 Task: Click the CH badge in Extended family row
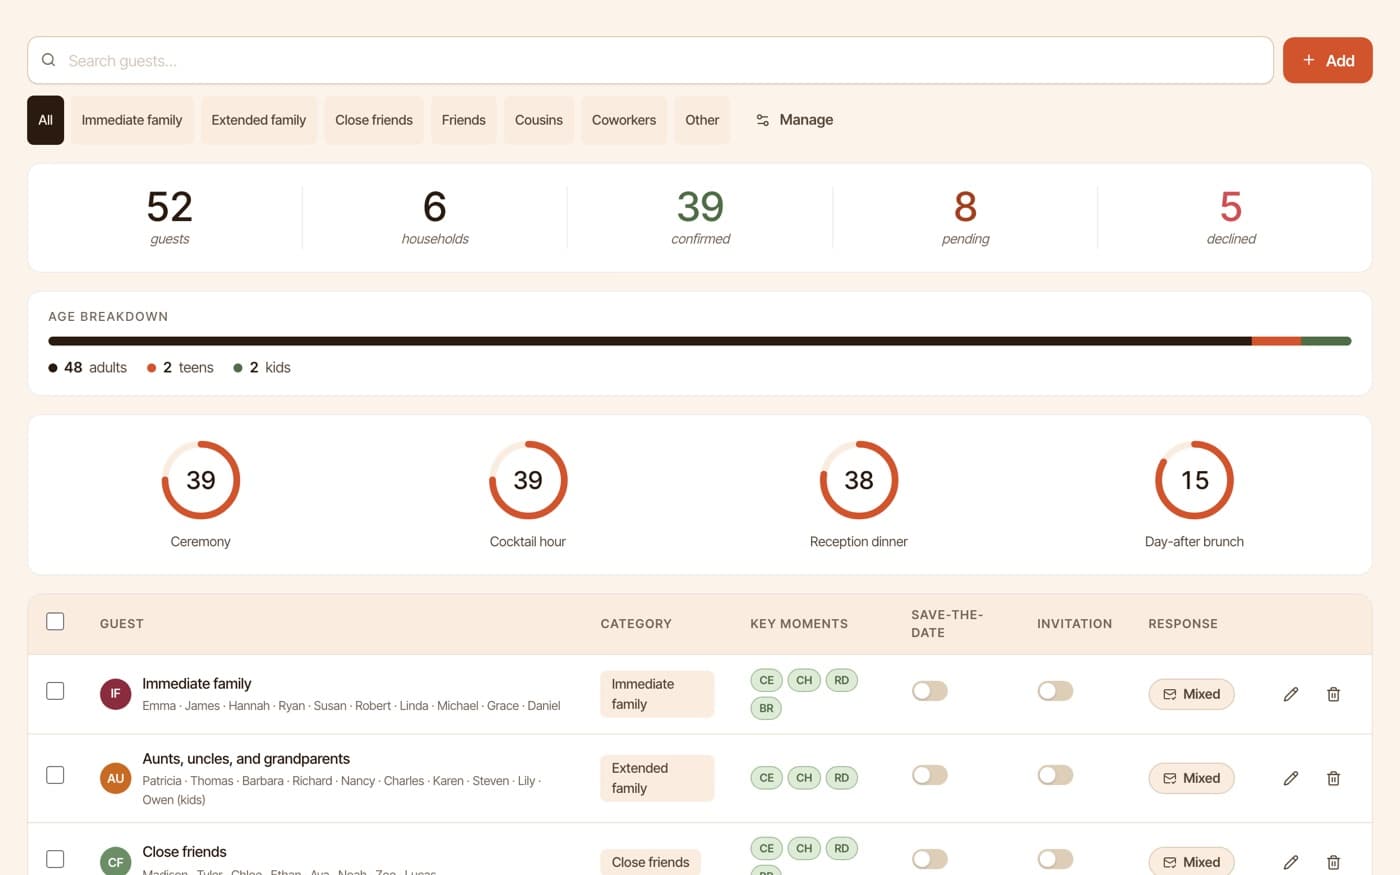(804, 778)
